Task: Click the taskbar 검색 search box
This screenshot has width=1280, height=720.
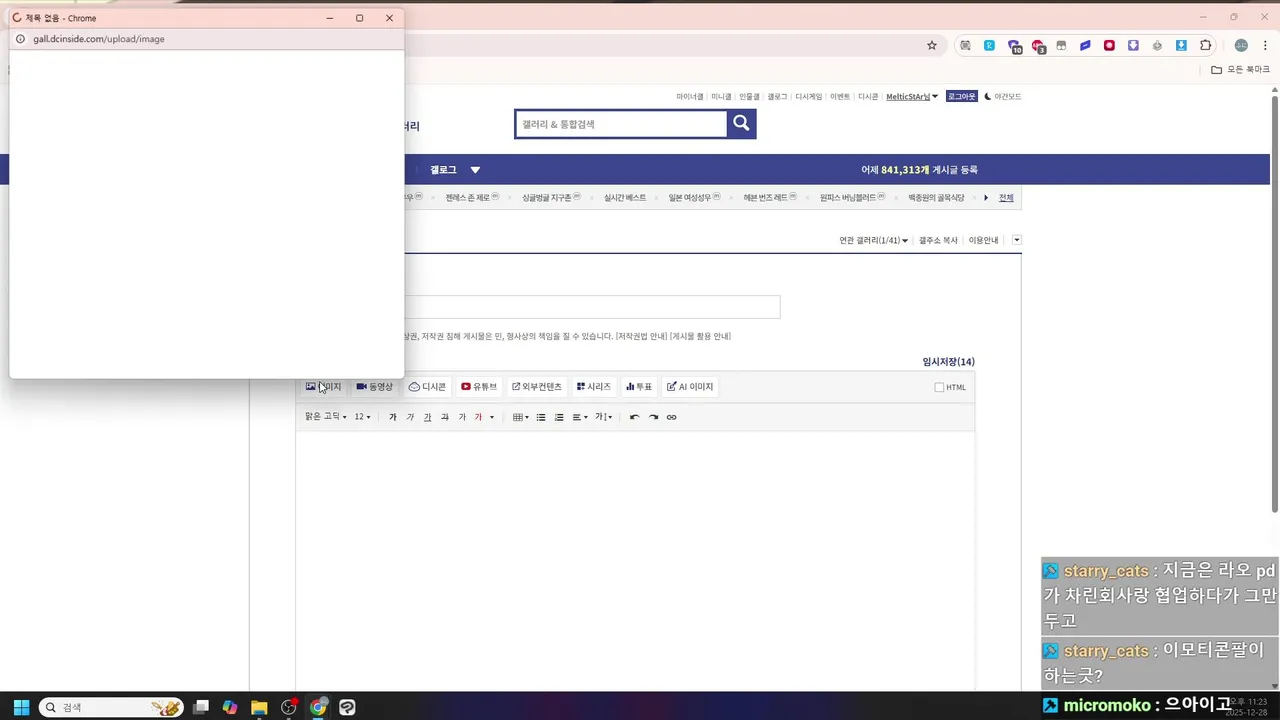Action: [111, 707]
